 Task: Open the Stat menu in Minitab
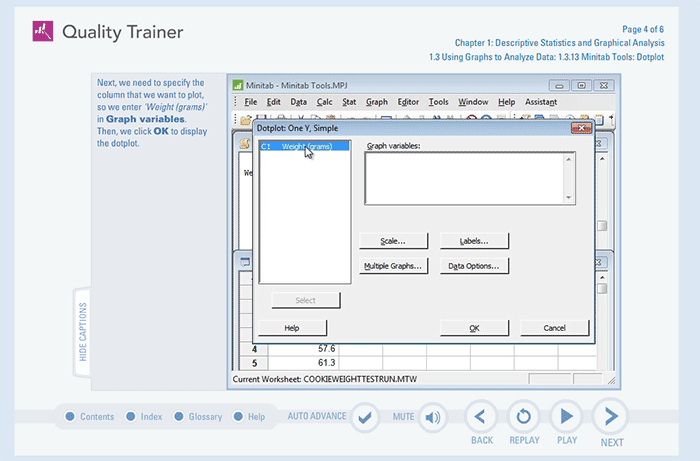click(349, 102)
